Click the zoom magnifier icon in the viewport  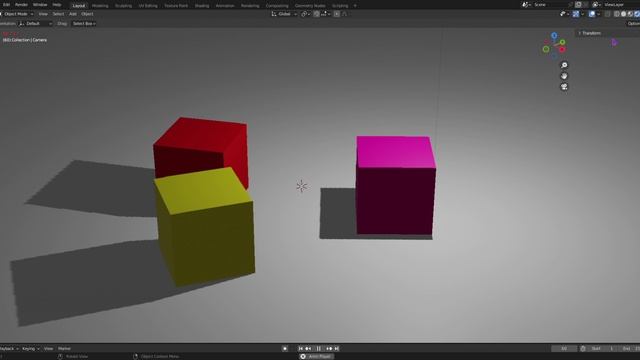pyautogui.click(x=564, y=65)
